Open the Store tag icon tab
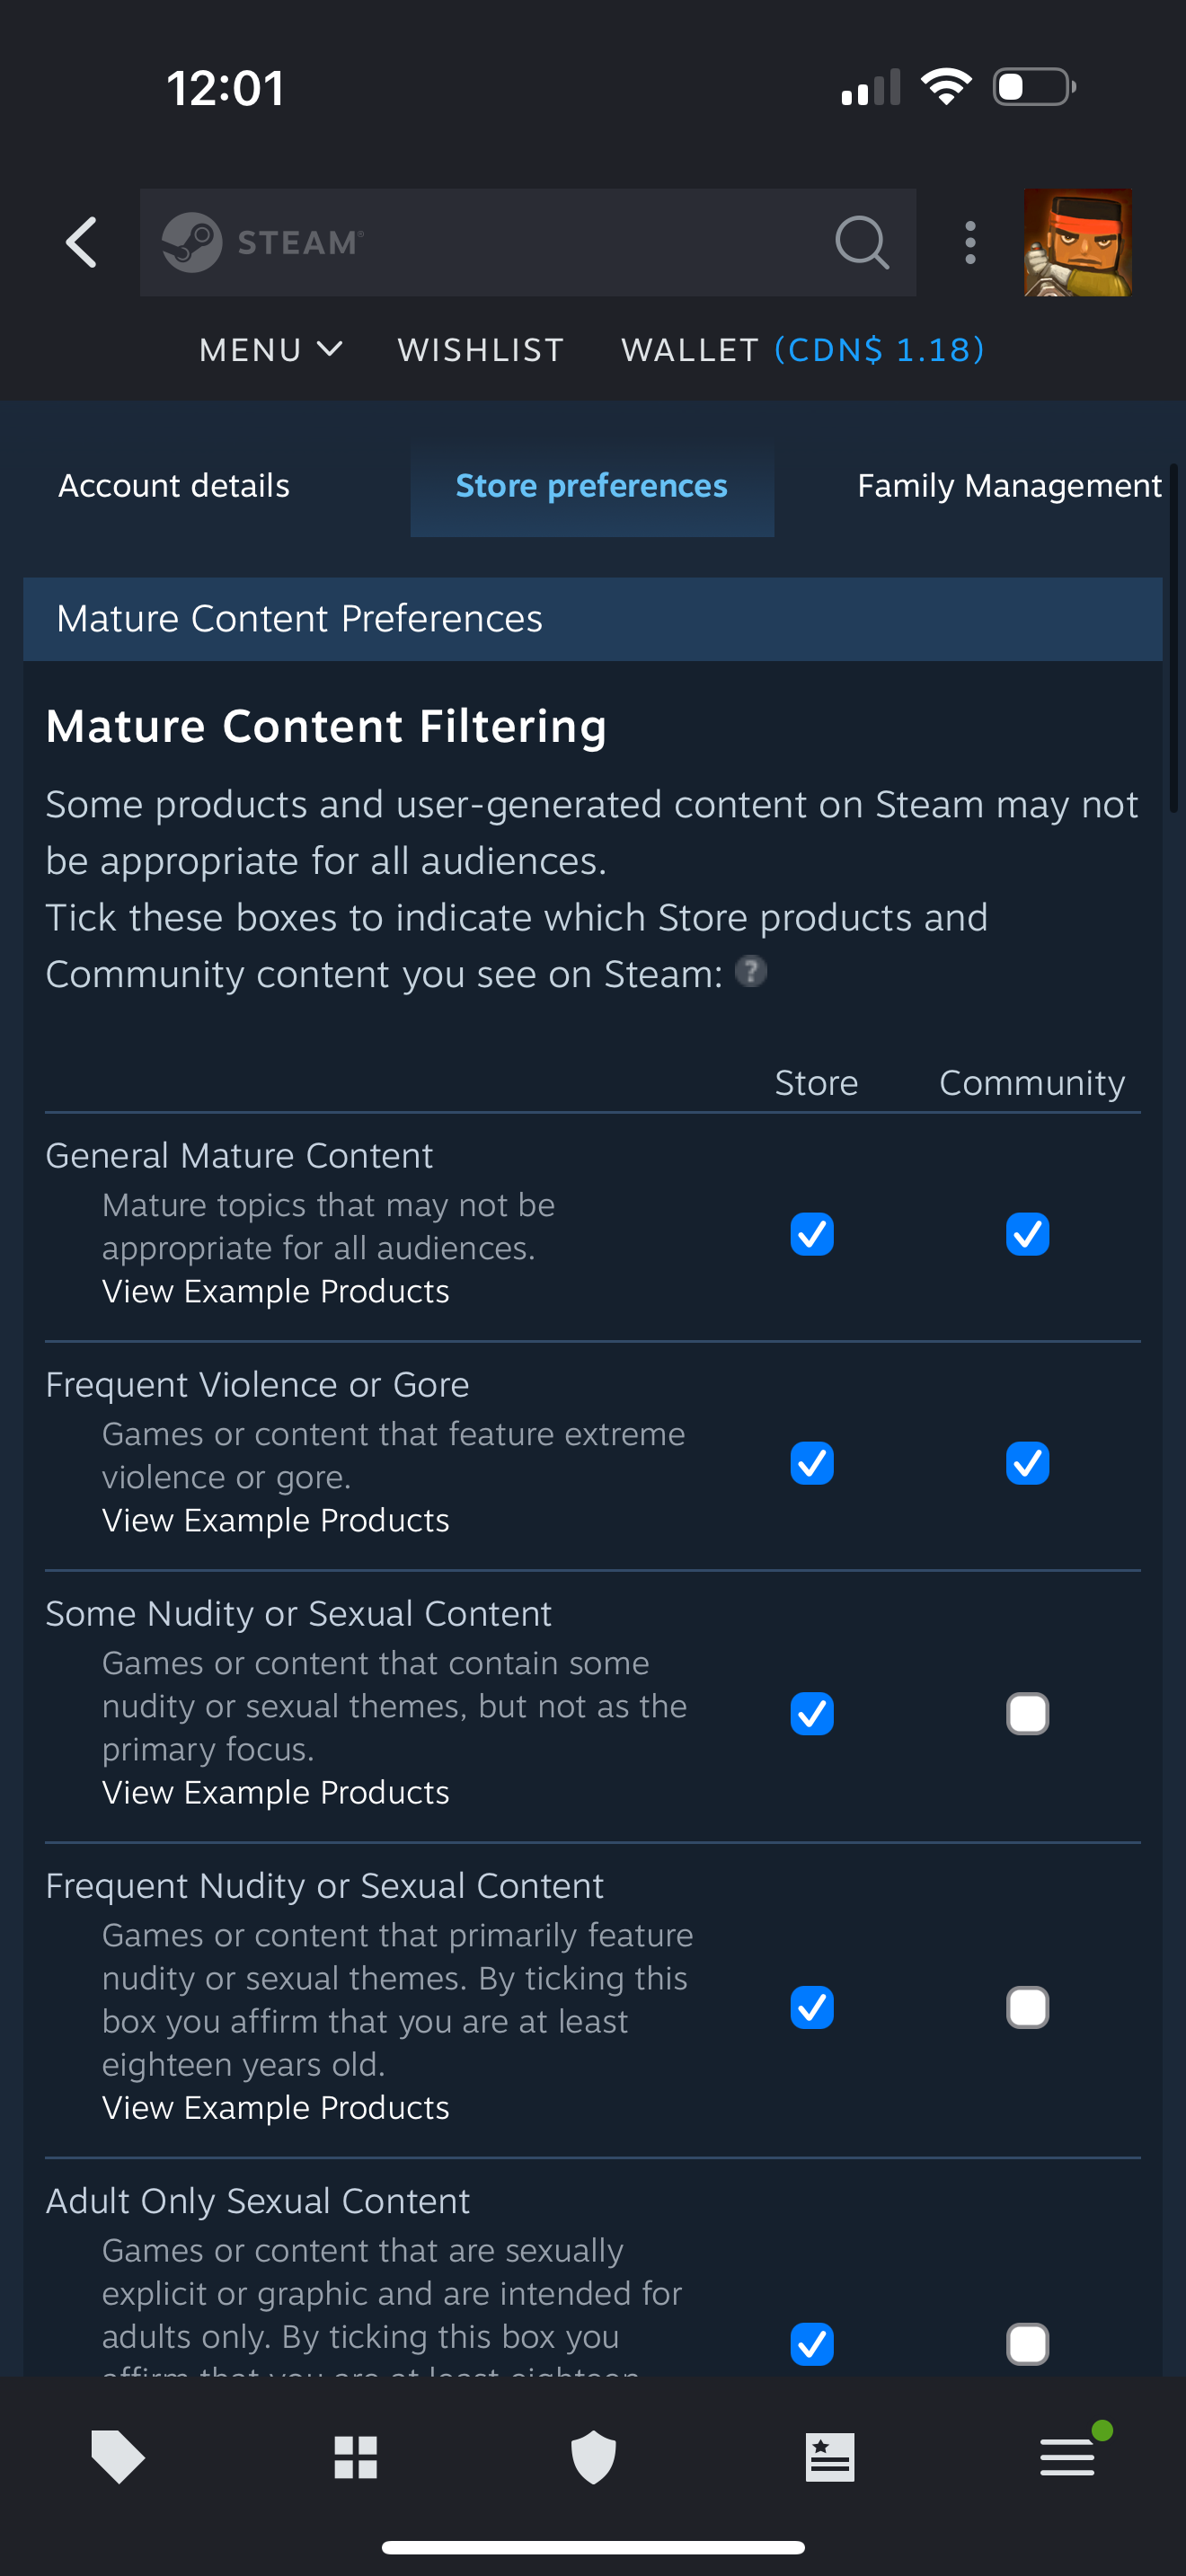Image resolution: width=1186 pixels, height=2576 pixels. coord(118,2456)
